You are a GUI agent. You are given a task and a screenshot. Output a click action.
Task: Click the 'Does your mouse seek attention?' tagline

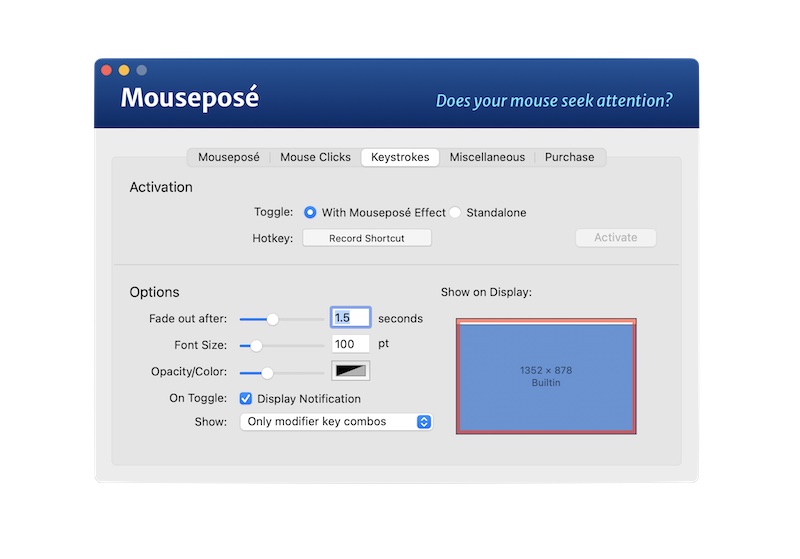(x=554, y=100)
